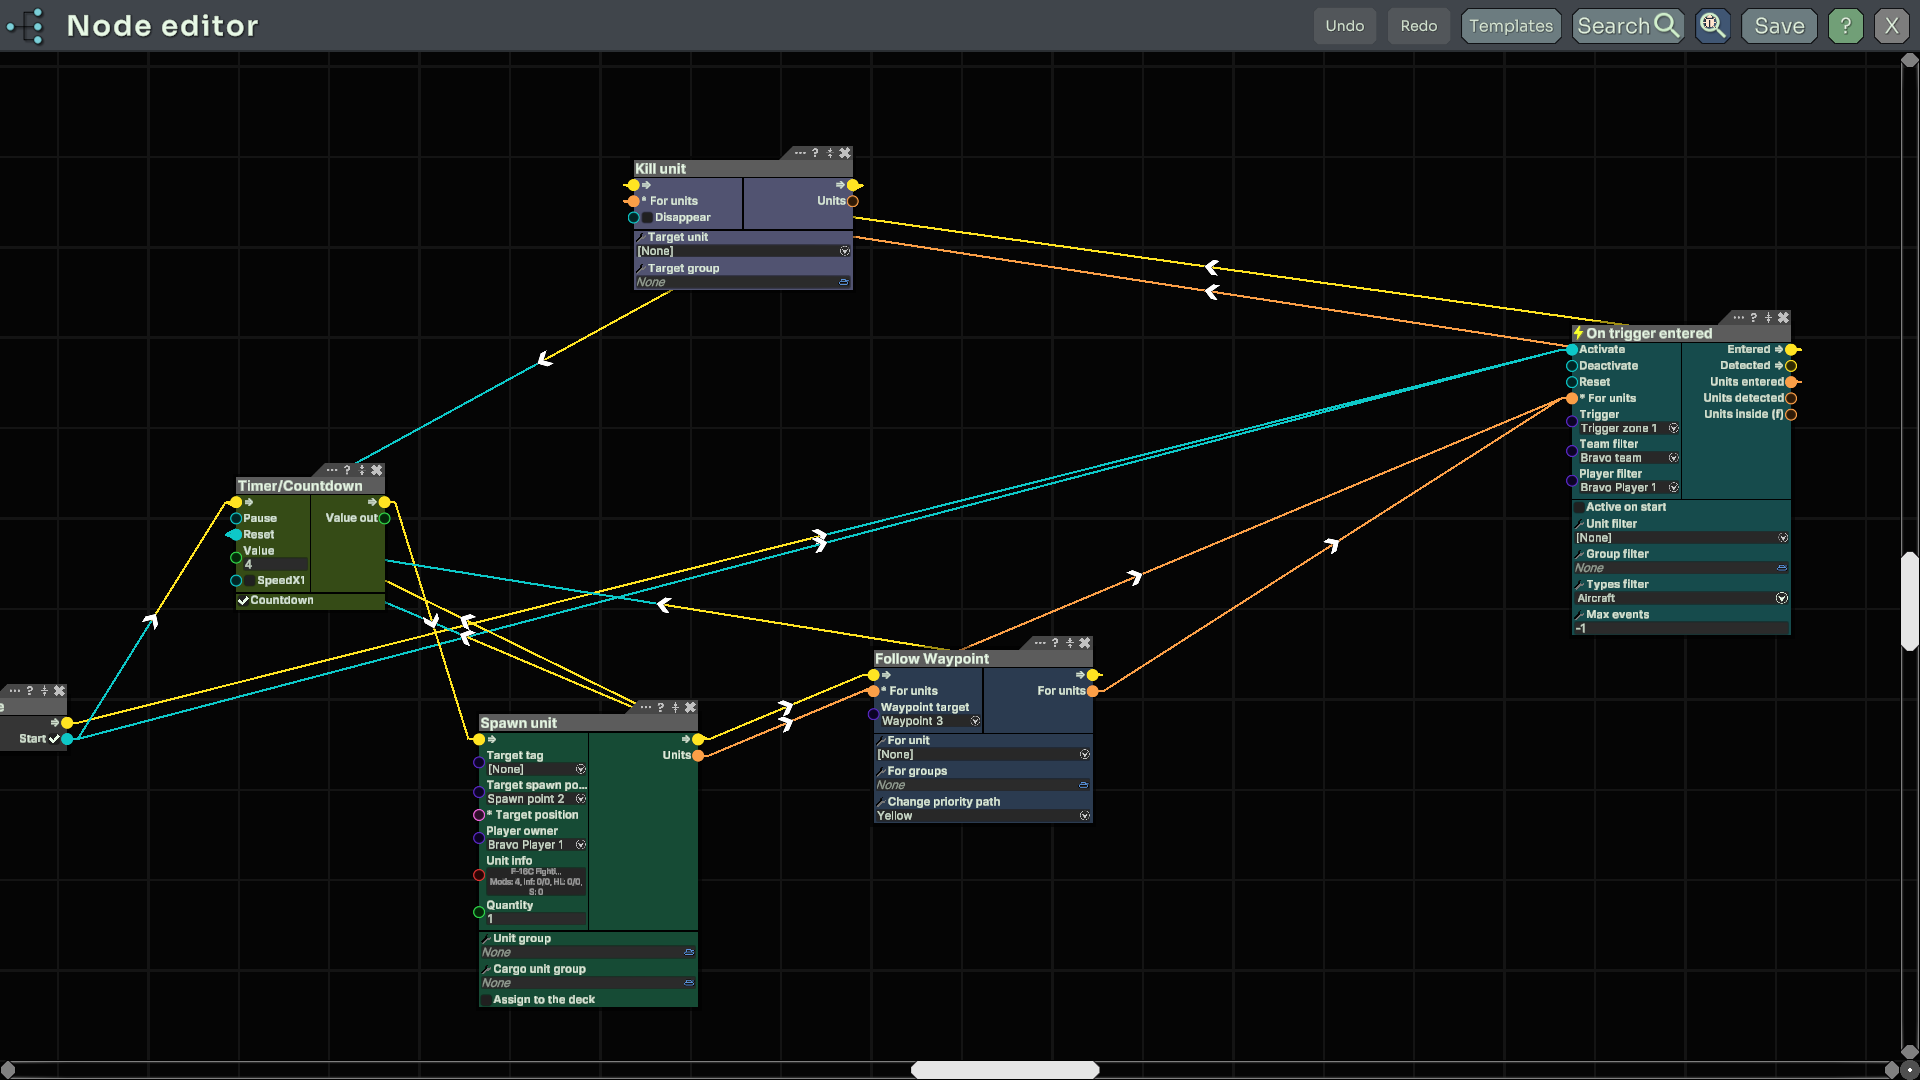Screen dimensions: 1920x1080
Task: Delete the Kill unit node via X icon
Action: pyautogui.click(x=845, y=153)
